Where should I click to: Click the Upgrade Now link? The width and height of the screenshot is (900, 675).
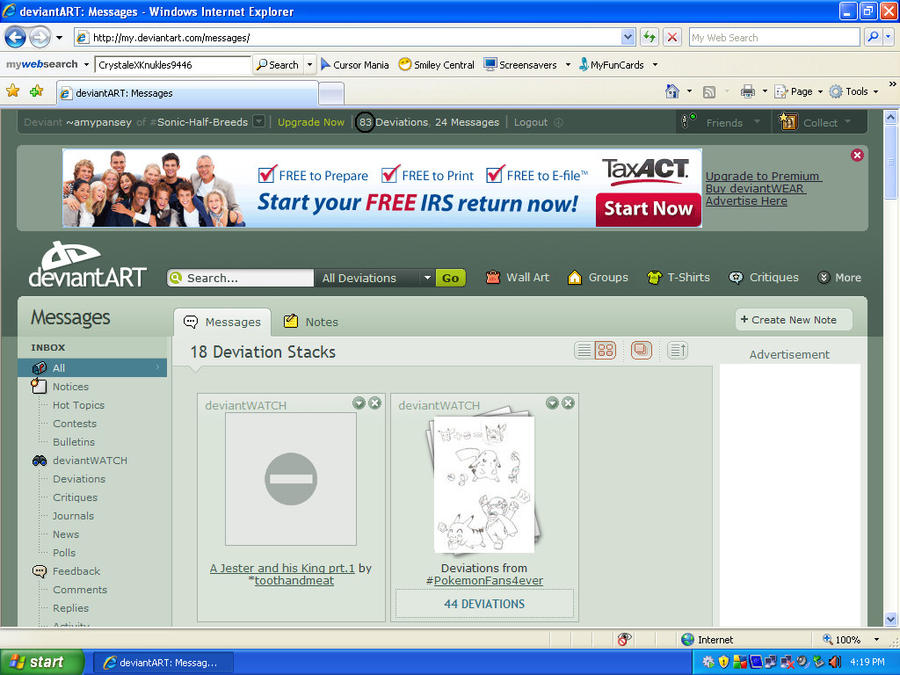(x=311, y=122)
